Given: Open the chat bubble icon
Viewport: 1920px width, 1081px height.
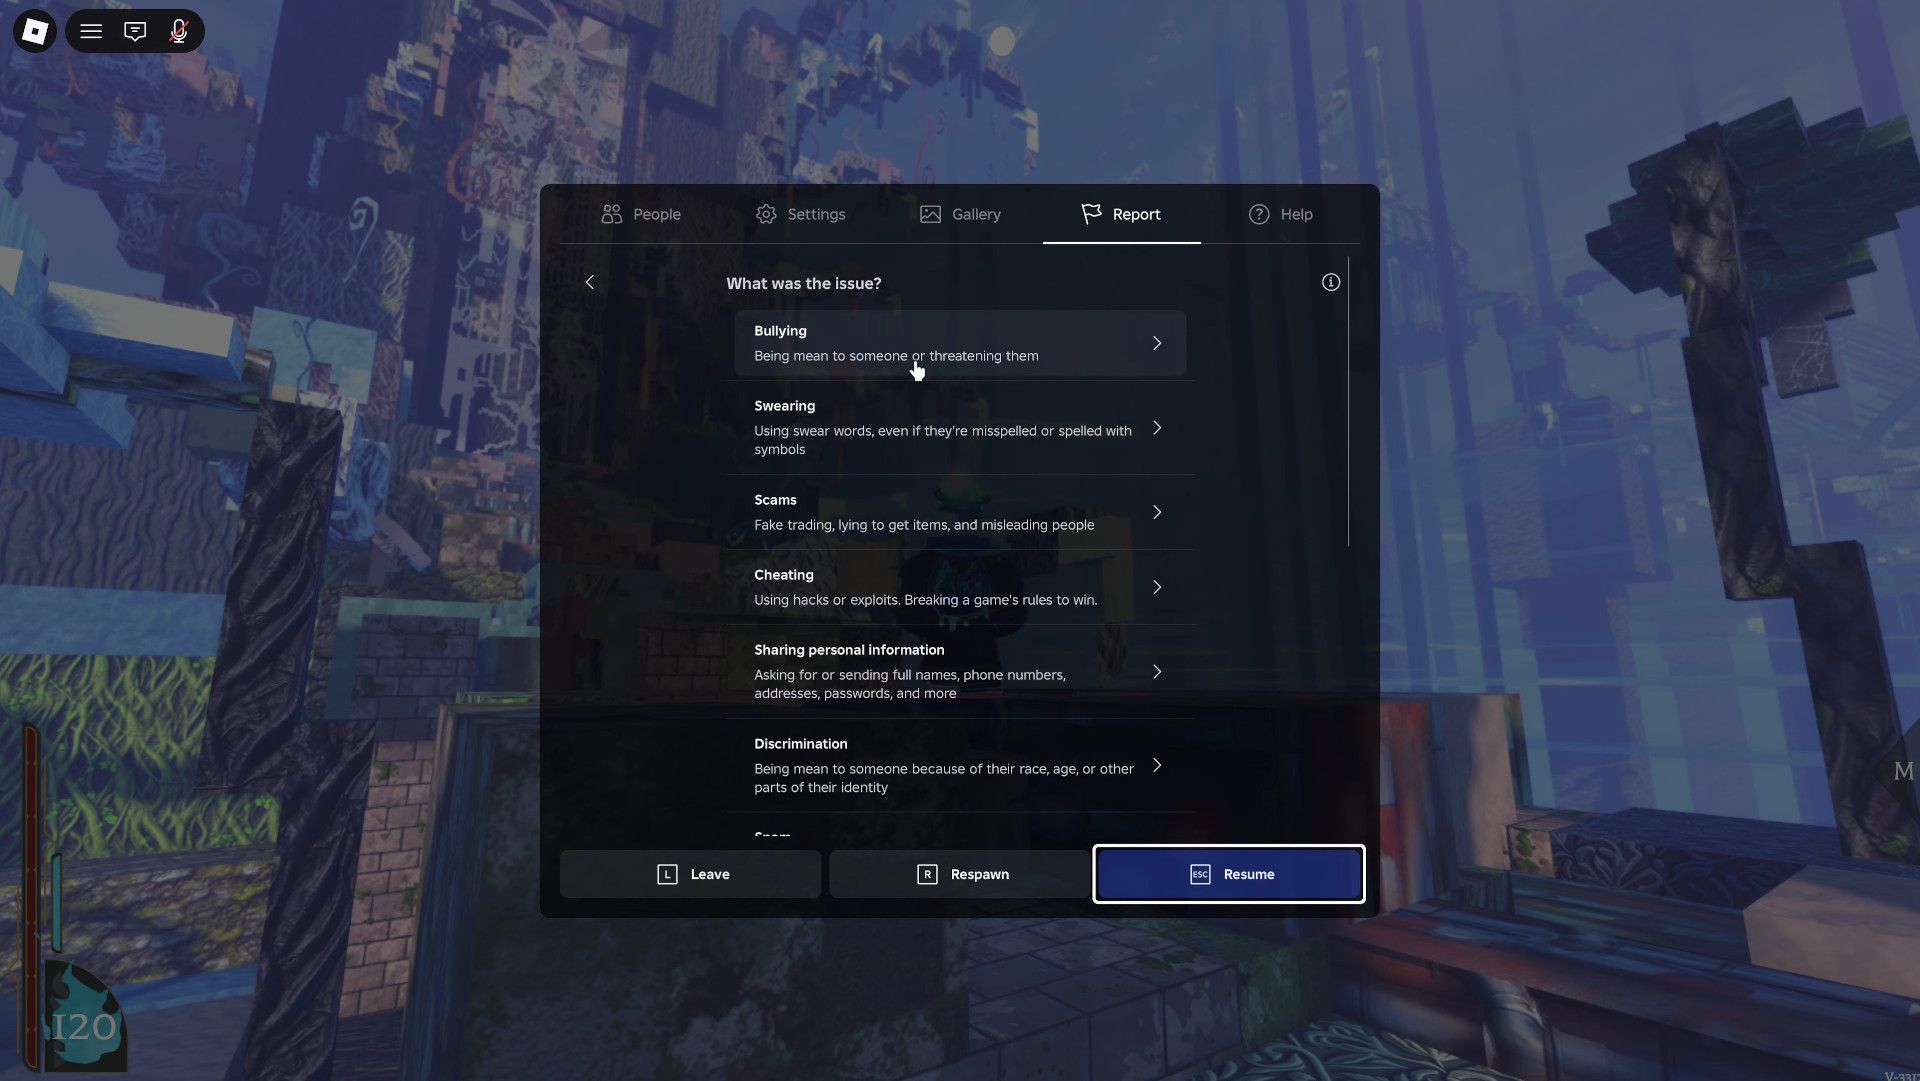Looking at the screenshot, I should (x=135, y=31).
